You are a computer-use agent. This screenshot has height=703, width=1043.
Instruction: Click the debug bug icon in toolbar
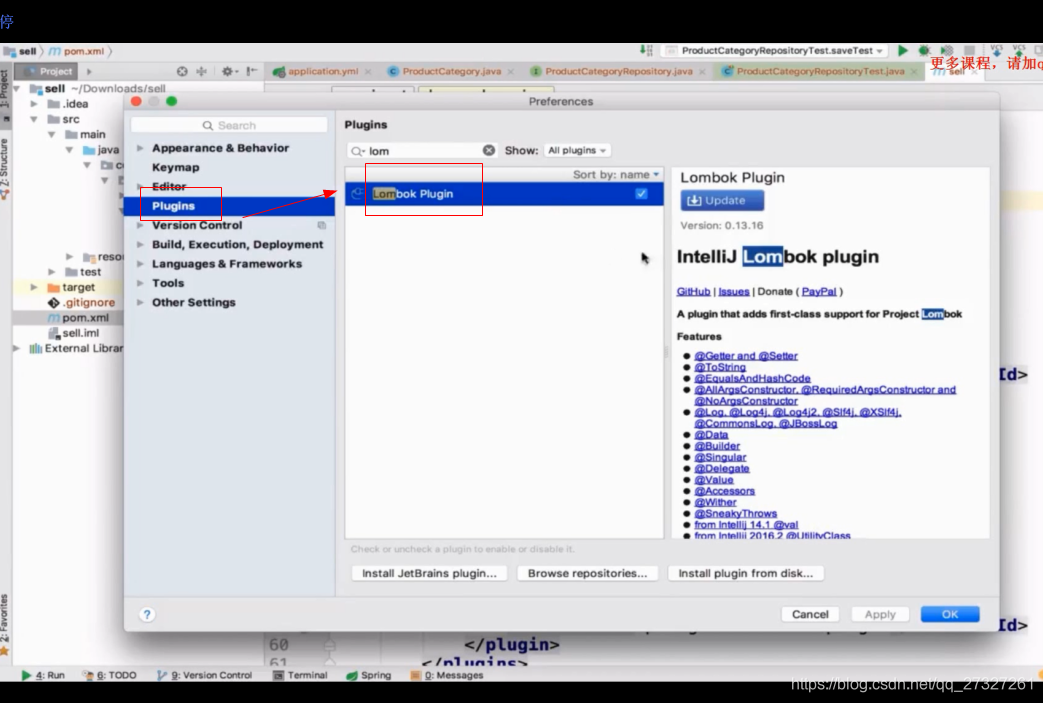[x=924, y=51]
